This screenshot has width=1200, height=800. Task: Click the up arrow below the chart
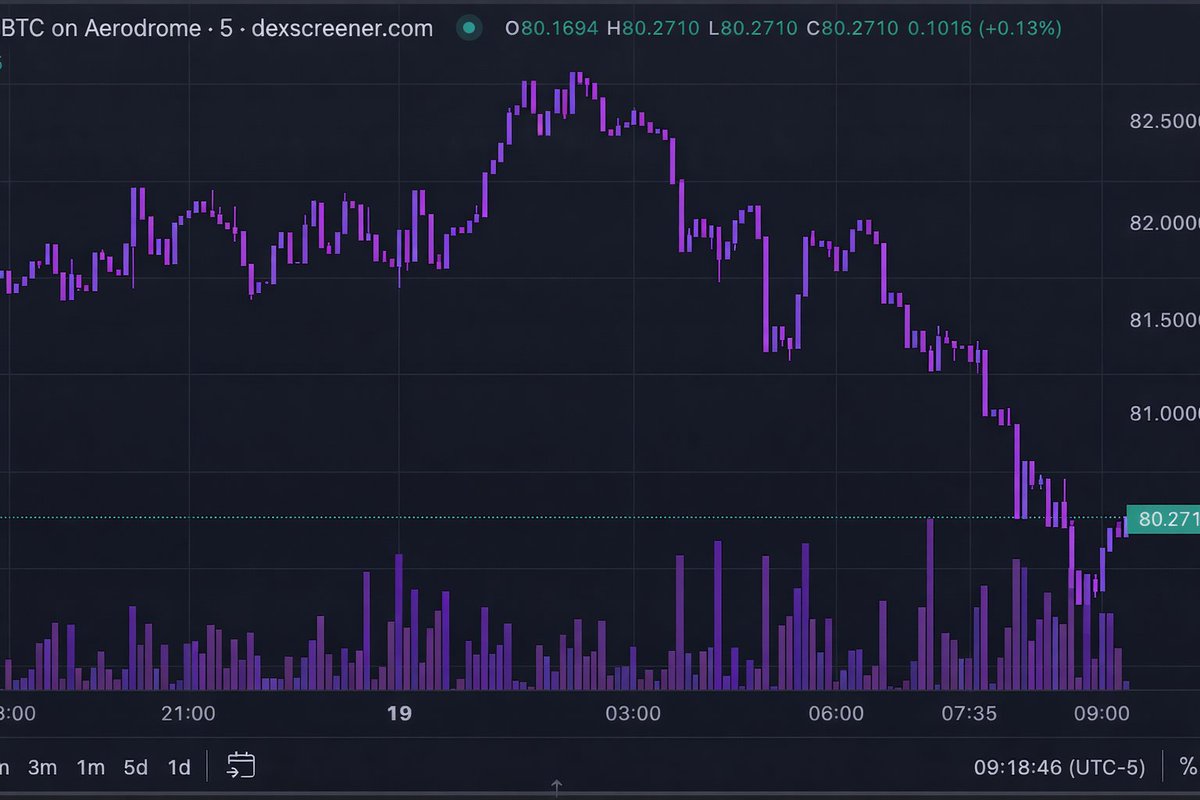point(557,789)
